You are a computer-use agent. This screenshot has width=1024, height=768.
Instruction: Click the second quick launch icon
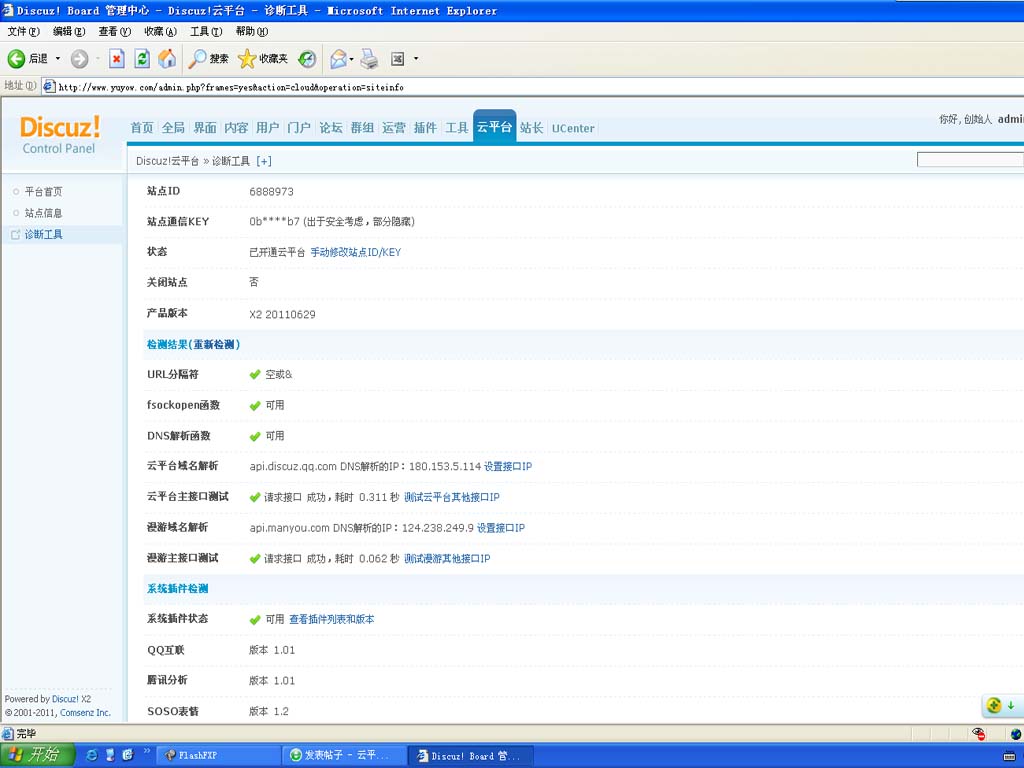click(110, 755)
